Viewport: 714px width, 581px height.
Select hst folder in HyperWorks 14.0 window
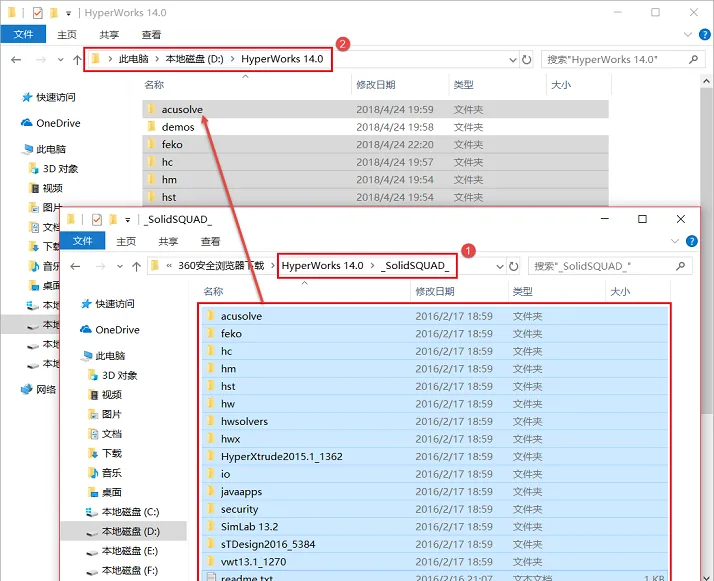(x=375, y=197)
